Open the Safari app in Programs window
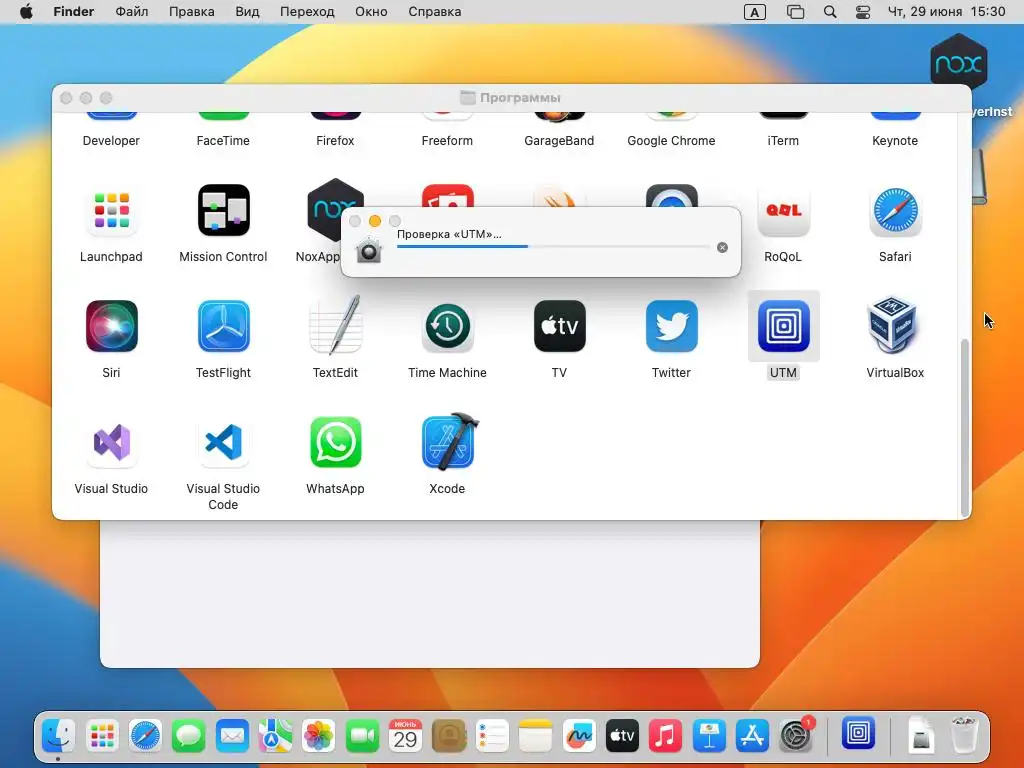 895,210
